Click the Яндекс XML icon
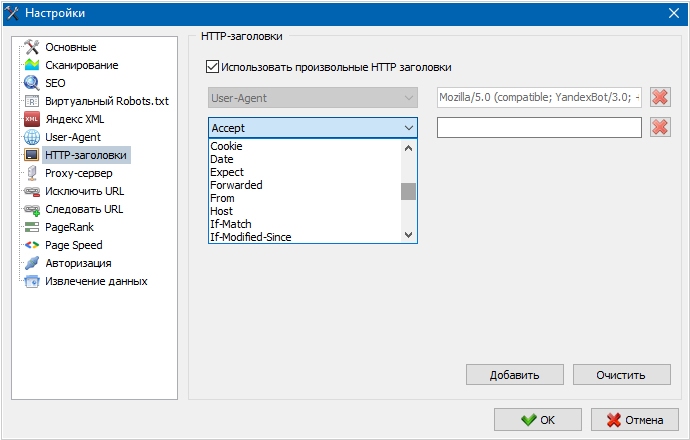The image size is (690, 440). click(x=32, y=119)
